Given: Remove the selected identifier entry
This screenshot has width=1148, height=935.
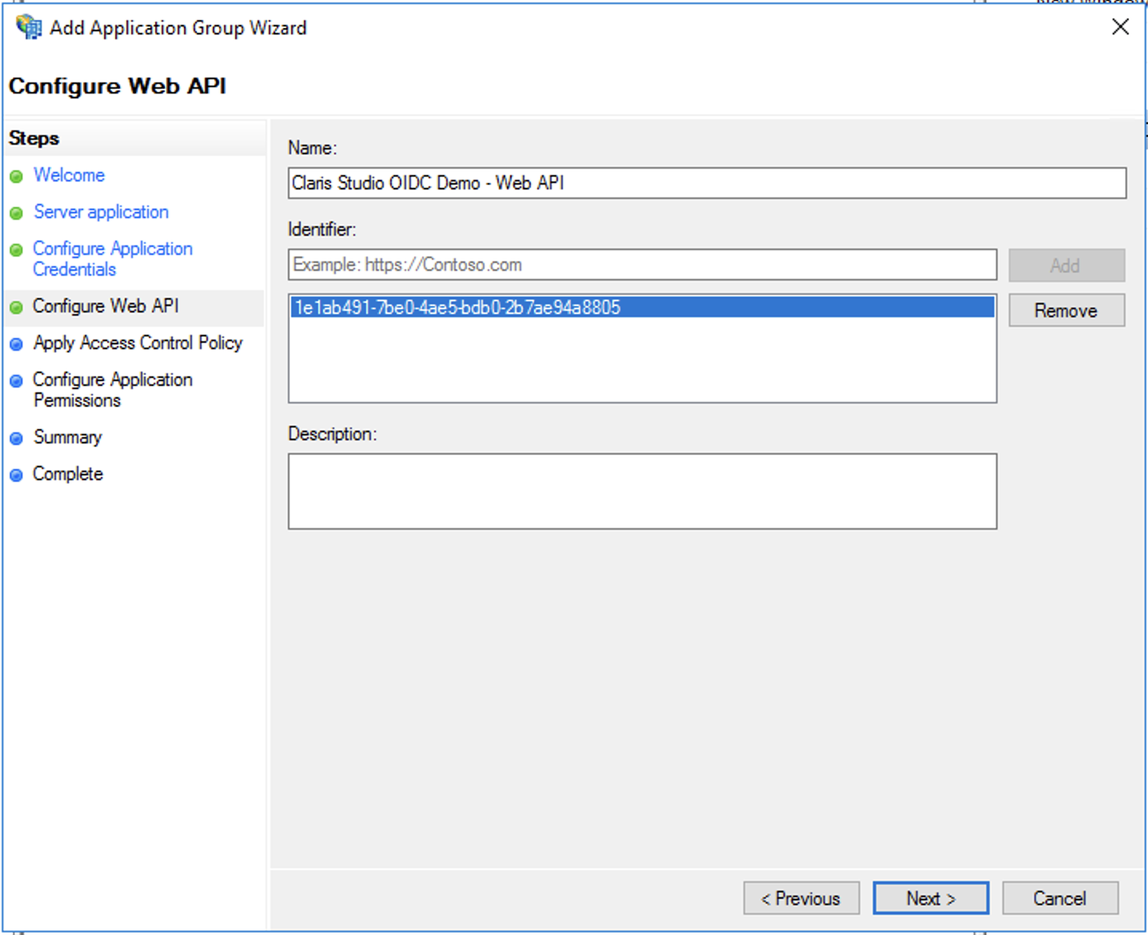Looking at the screenshot, I should click(x=1066, y=310).
